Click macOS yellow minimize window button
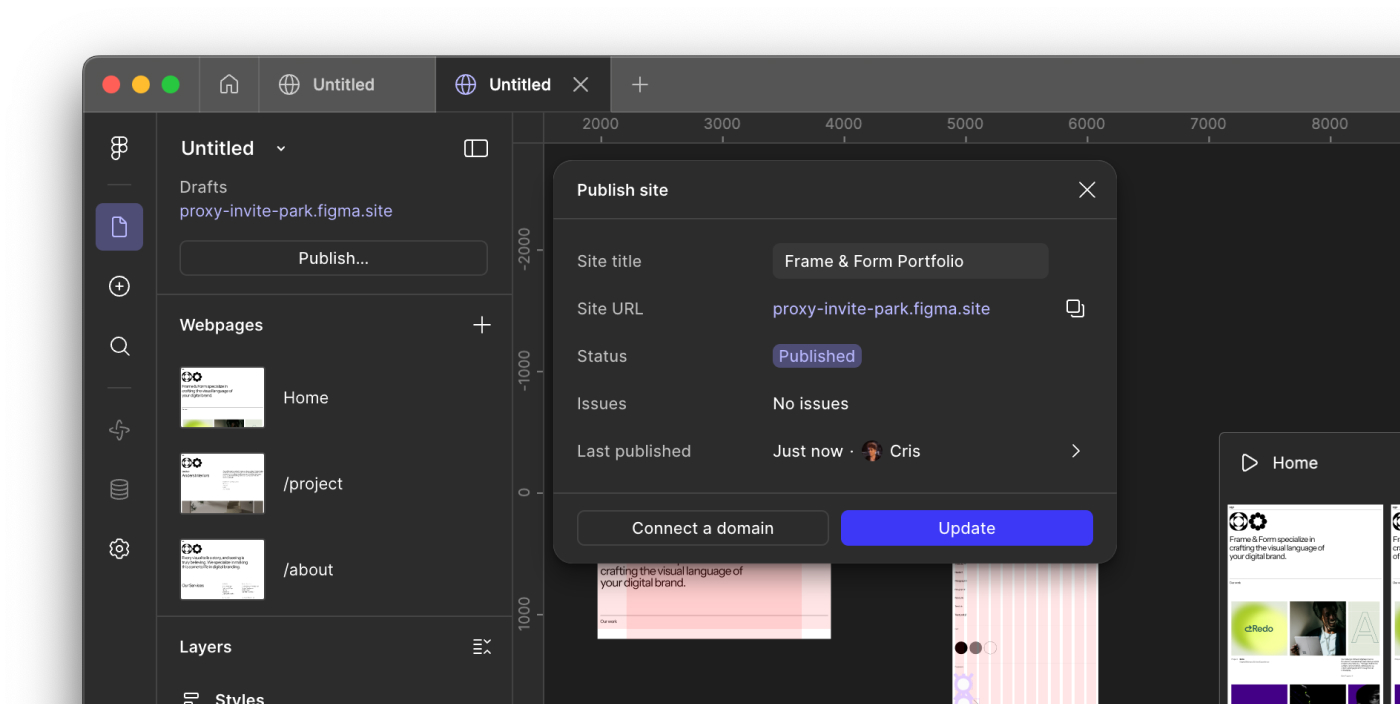This screenshot has height=704, width=1400. [141, 84]
